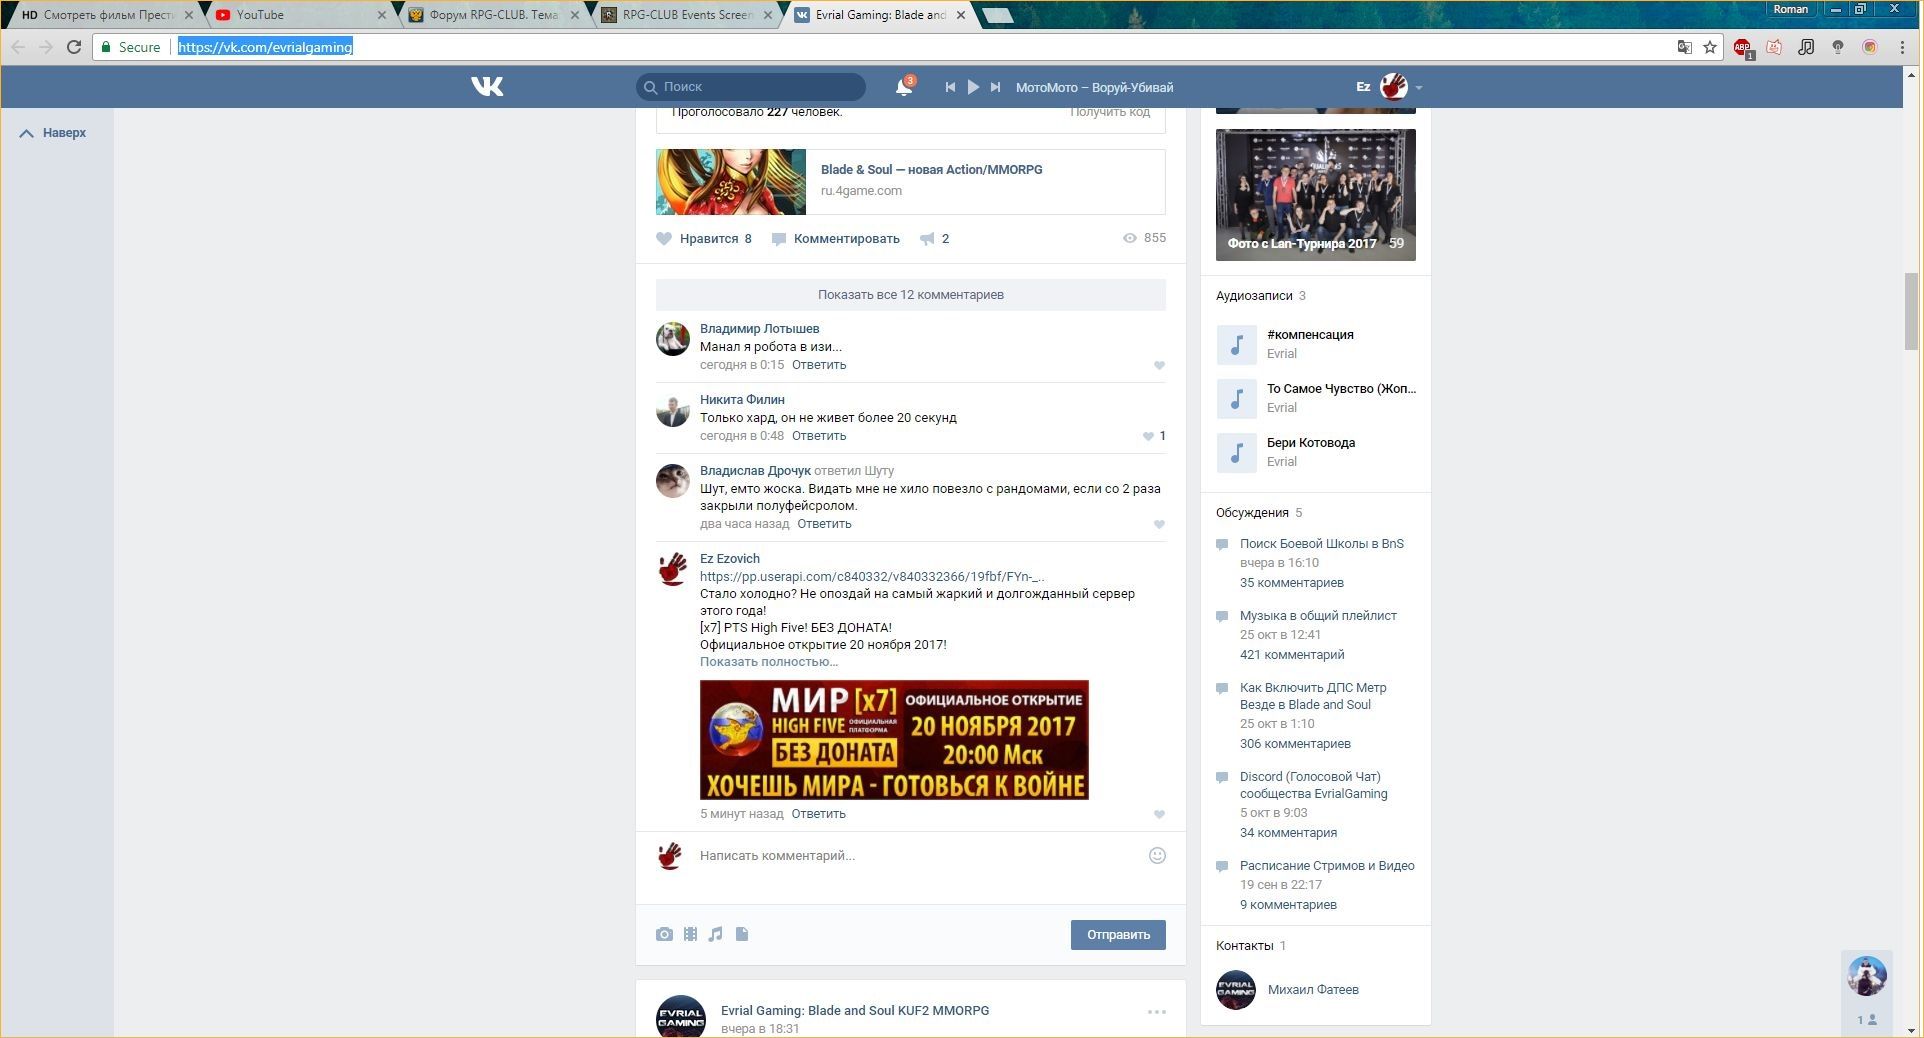The width and height of the screenshot is (1924, 1038).
Task: Open Blade & Soul — новая Action/MMORPG link
Action: (932, 170)
